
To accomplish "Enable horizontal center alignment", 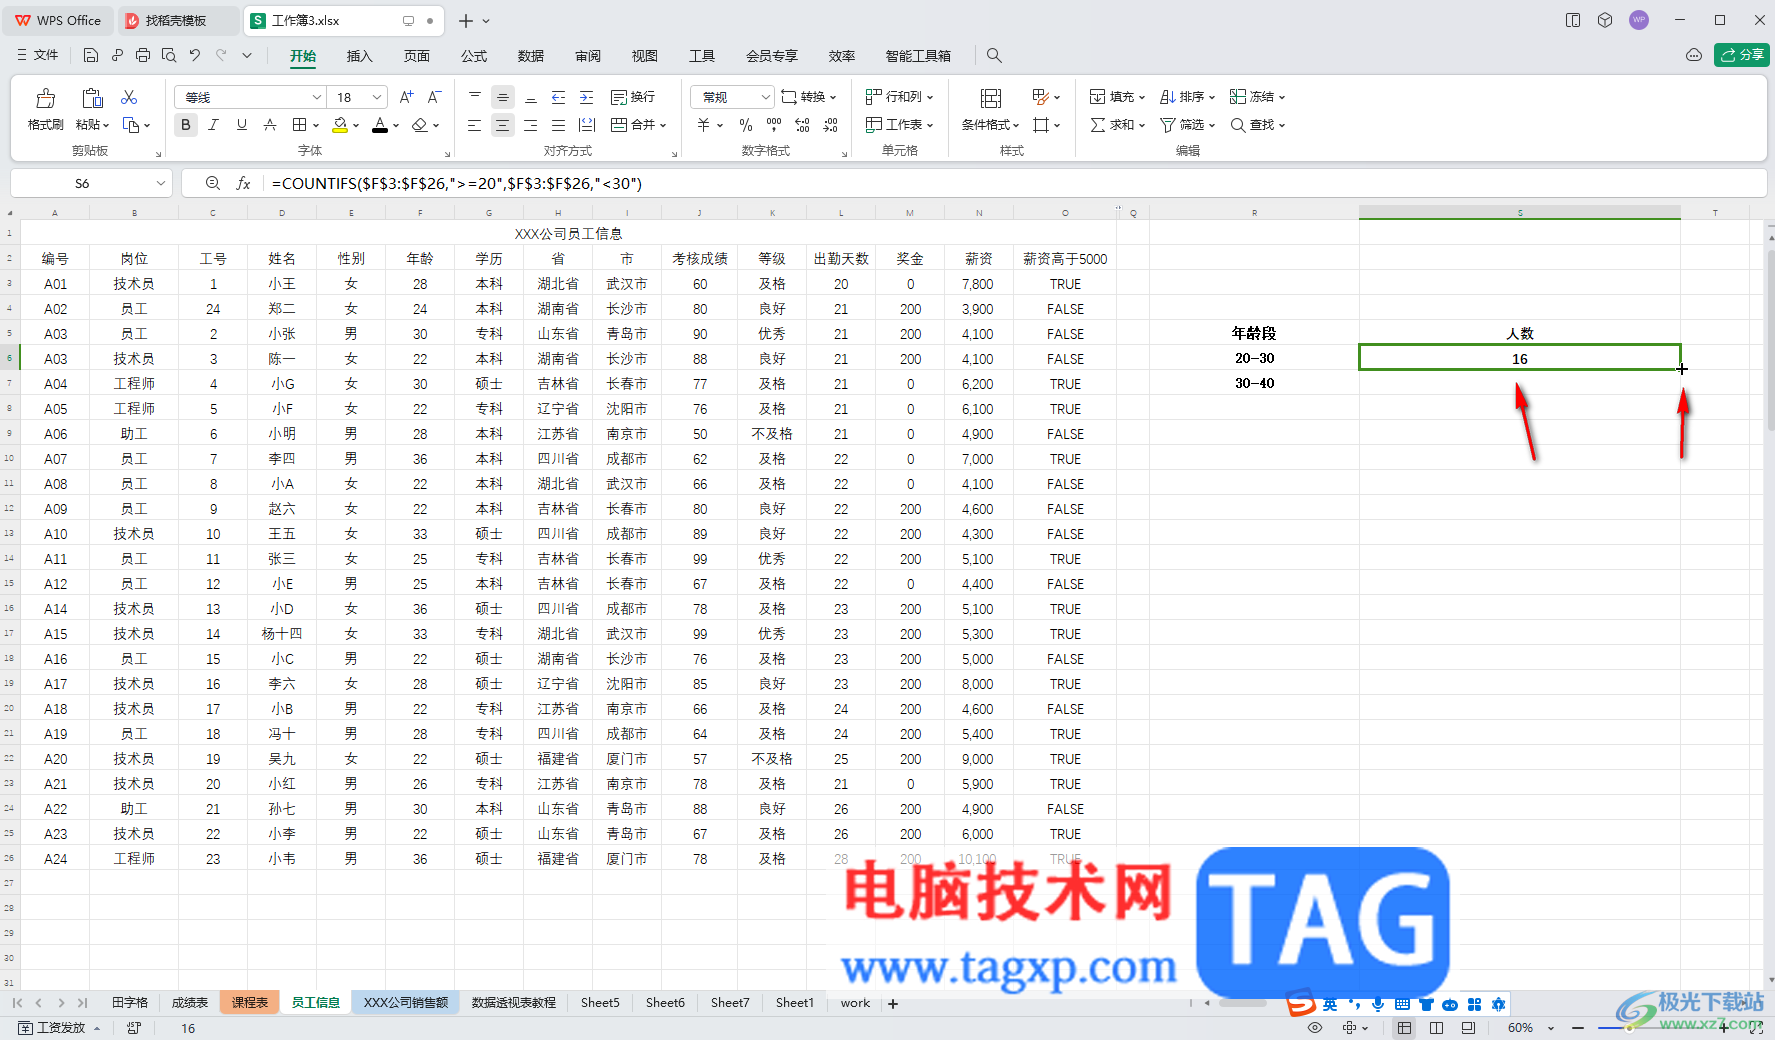I will pyautogui.click(x=502, y=125).
